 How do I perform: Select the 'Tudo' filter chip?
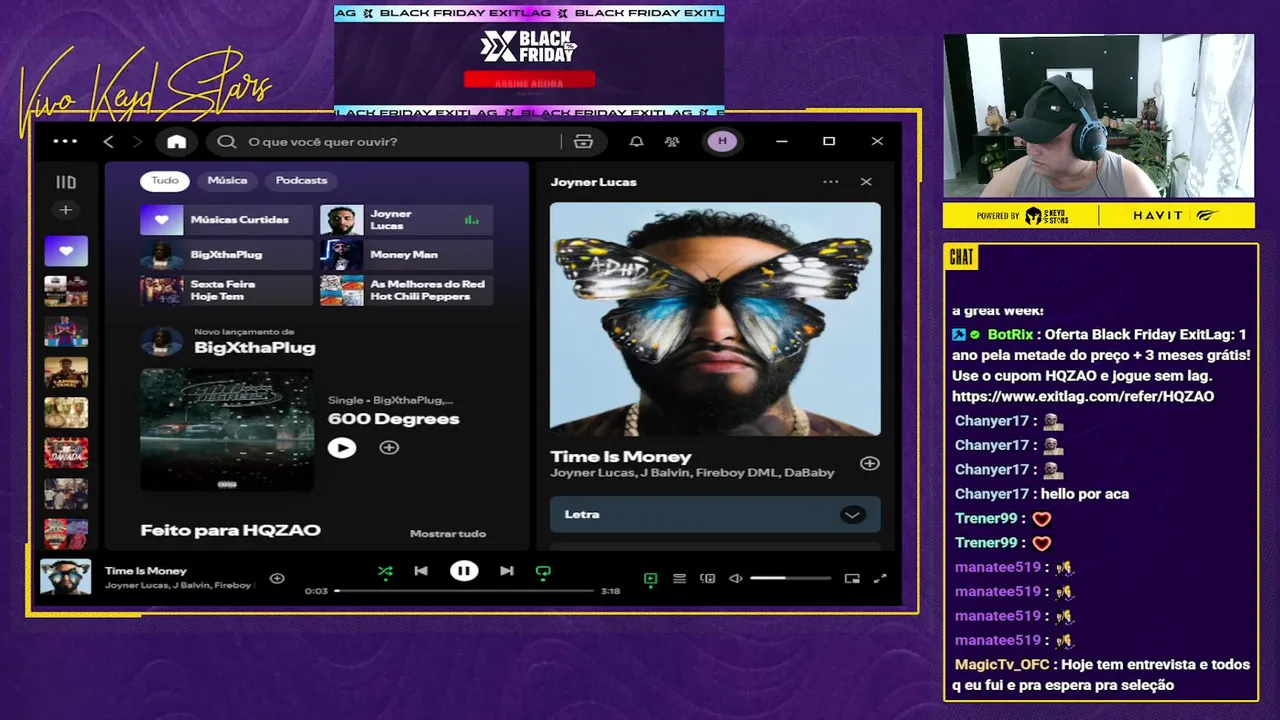pos(165,181)
